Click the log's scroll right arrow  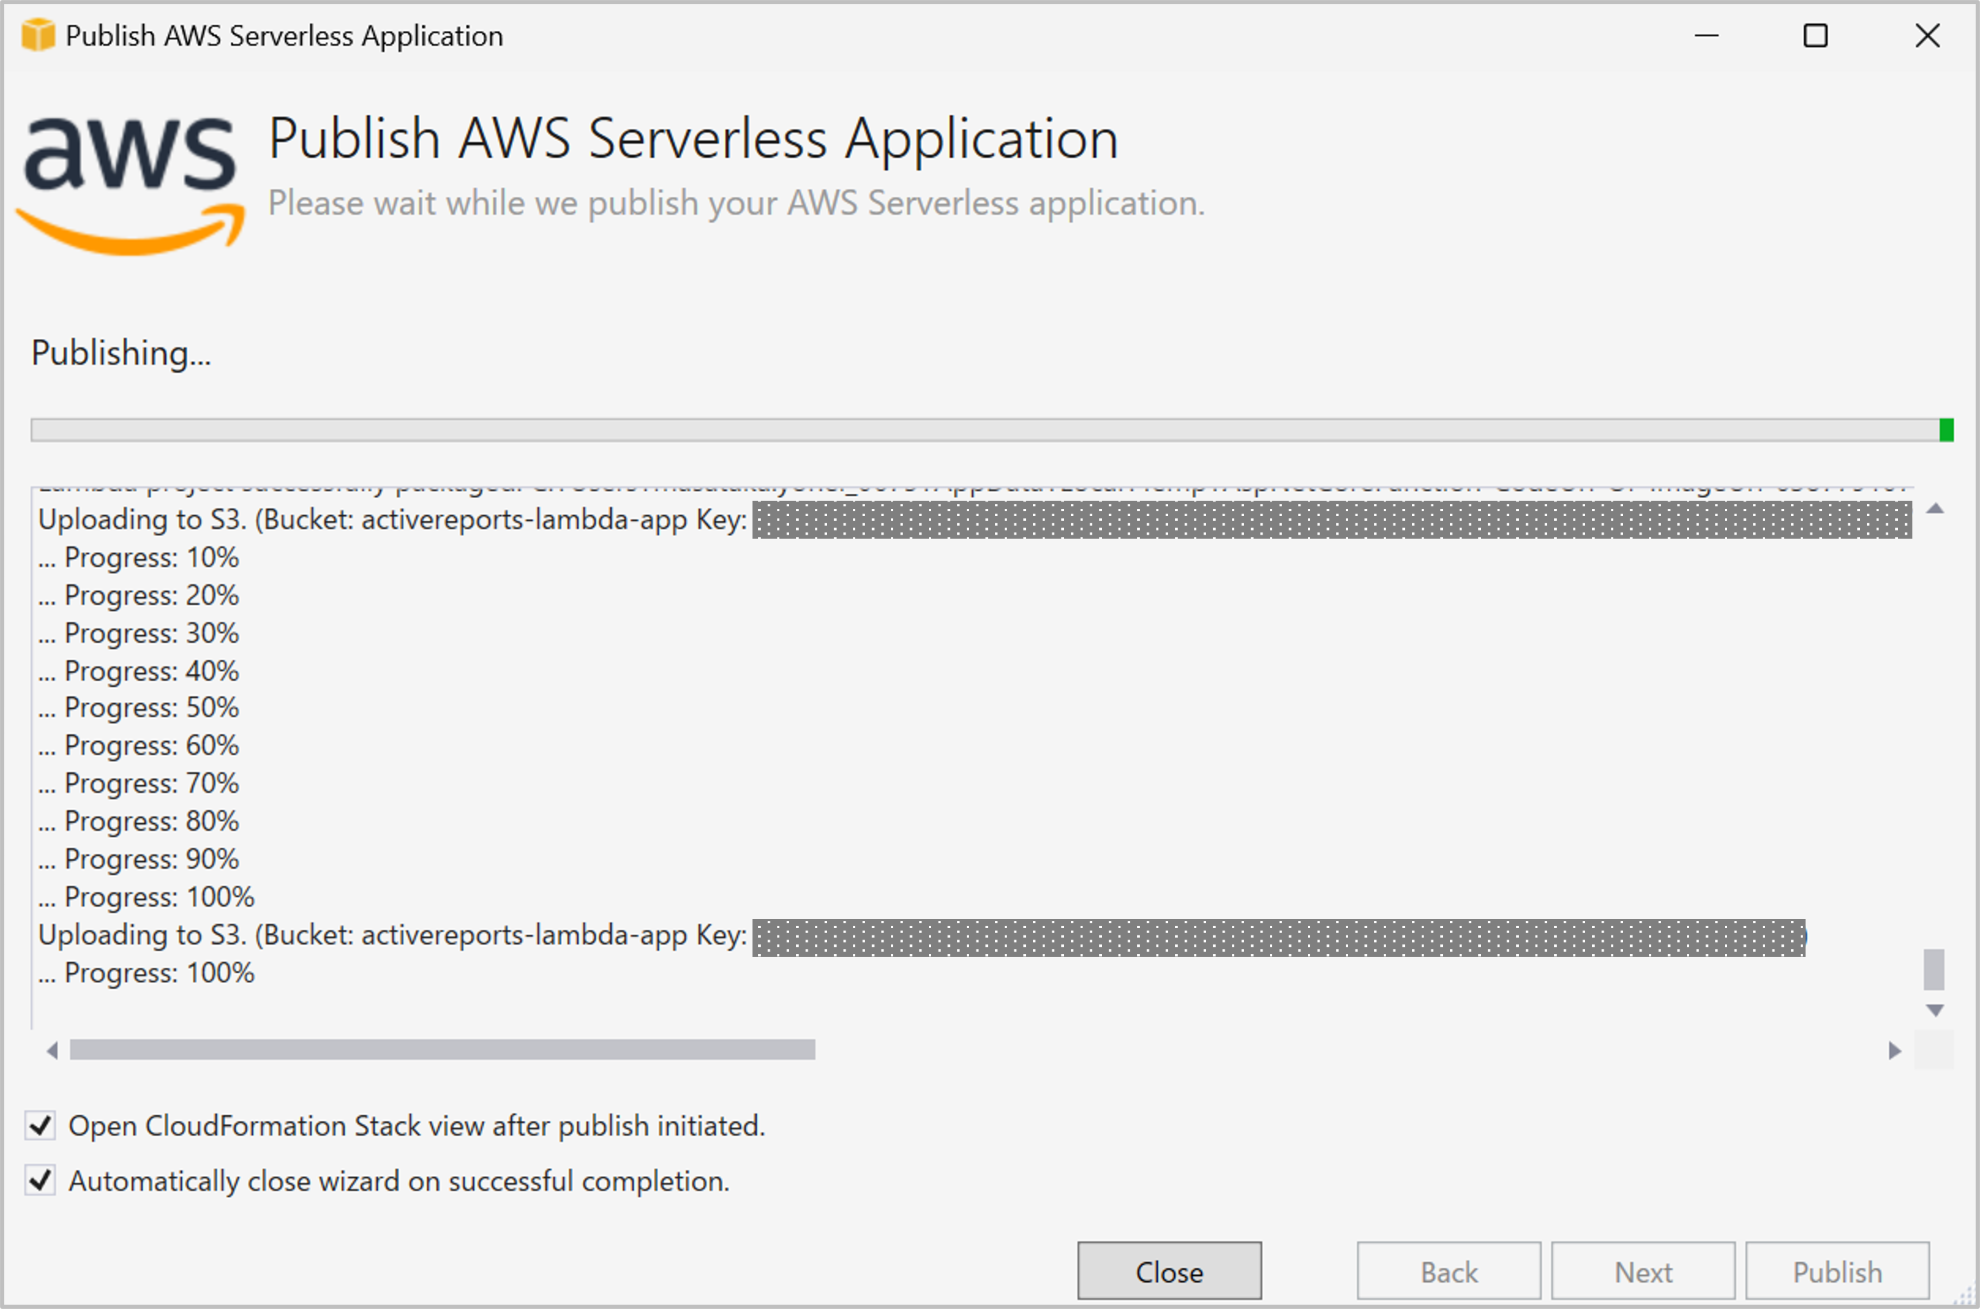[1894, 1050]
